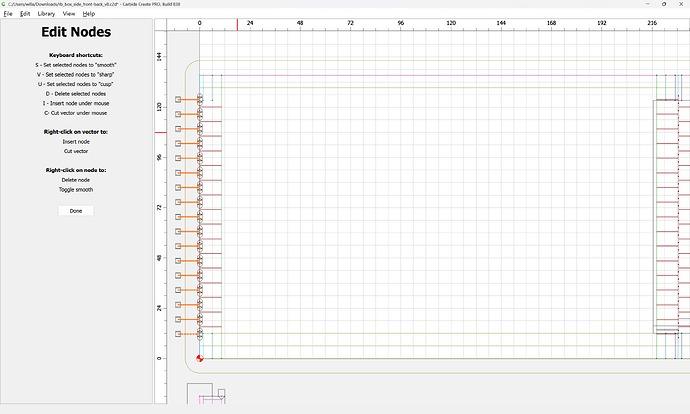Pick the topmost circular node on left column
Viewport: 690px width, 414px height.
(200, 97)
